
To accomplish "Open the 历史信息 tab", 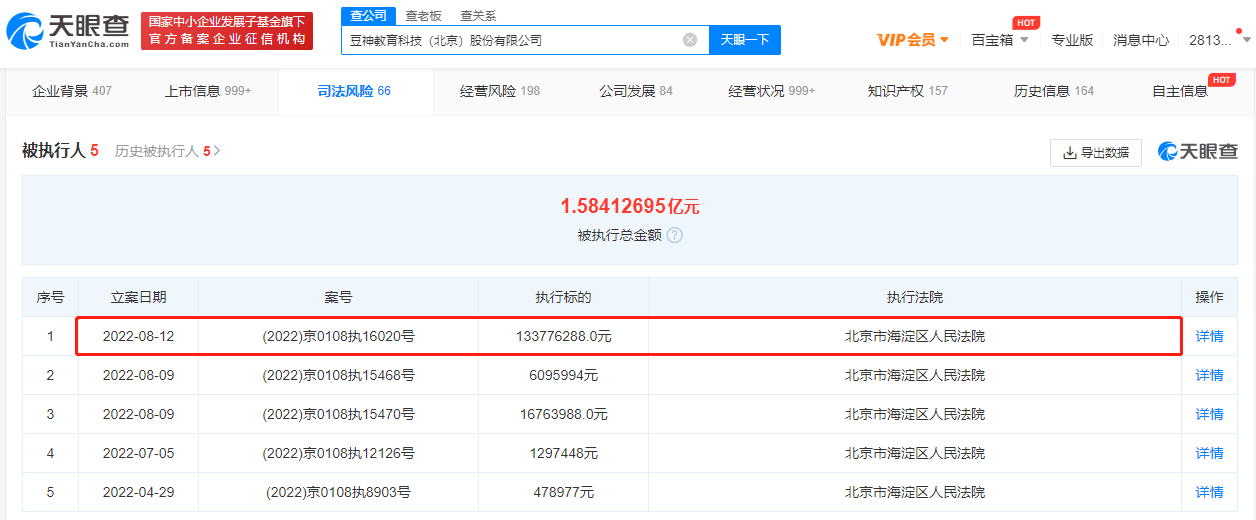I will (1054, 91).
